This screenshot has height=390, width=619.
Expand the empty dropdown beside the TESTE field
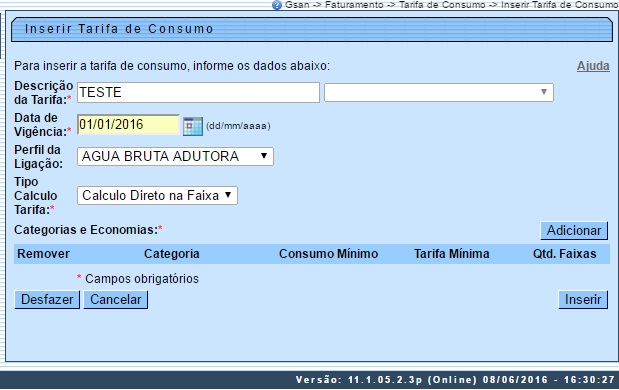coord(439,92)
